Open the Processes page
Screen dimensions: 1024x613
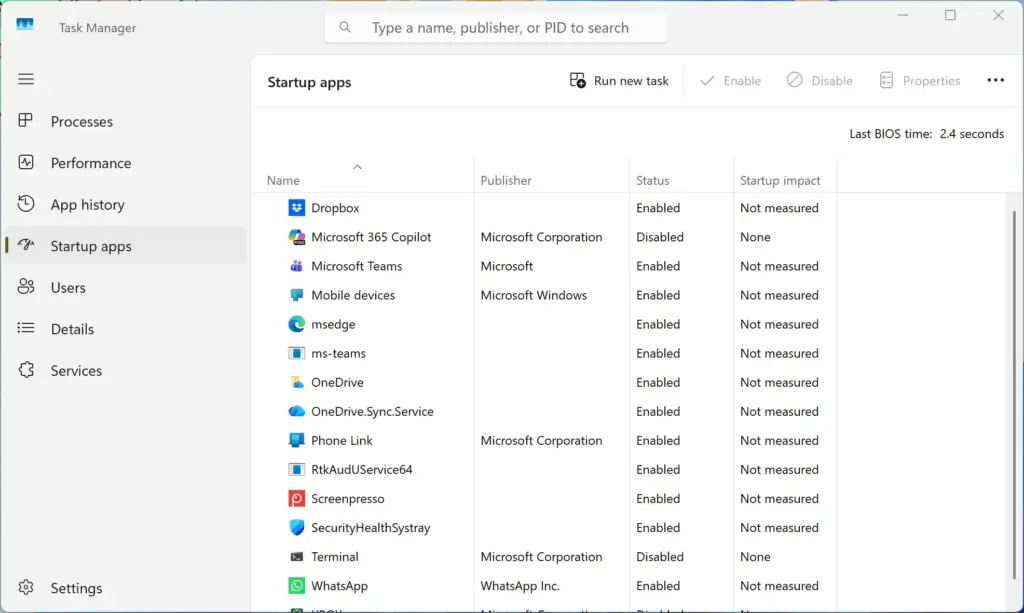click(125, 121)
